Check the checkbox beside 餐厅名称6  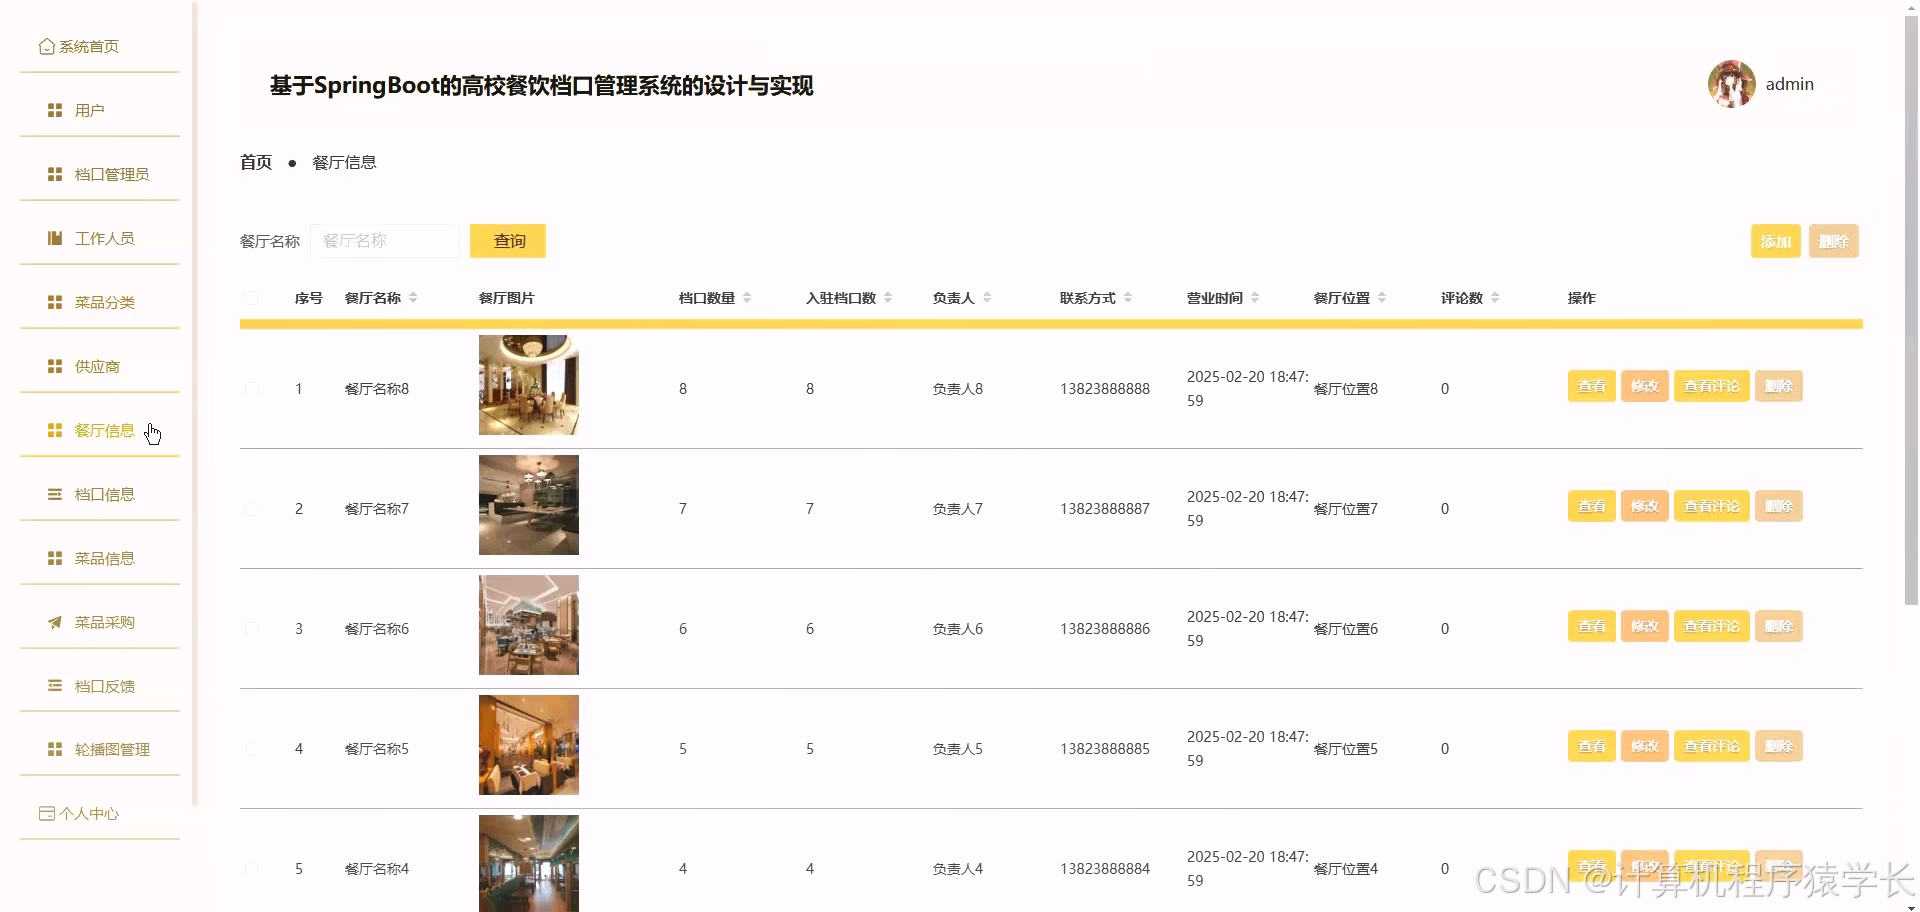[x=251, y=628]
